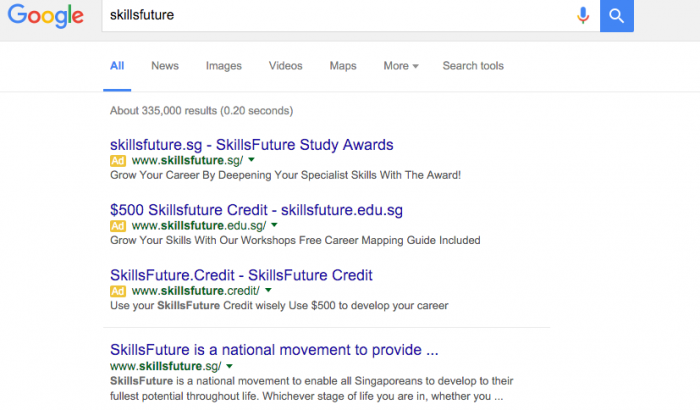This screenshot has height=410, width=700.
Task: Open arrow menu next to www.skillsfuture.edu.sg
Action: coord(274,226)
